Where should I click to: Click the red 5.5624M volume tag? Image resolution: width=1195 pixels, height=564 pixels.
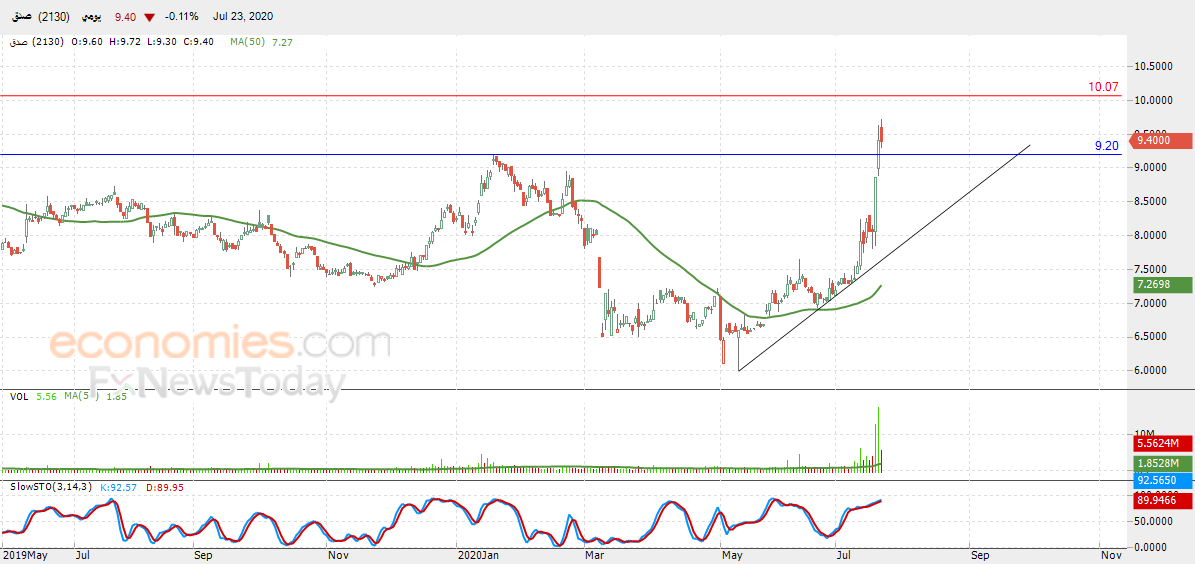coord(1160,444)
